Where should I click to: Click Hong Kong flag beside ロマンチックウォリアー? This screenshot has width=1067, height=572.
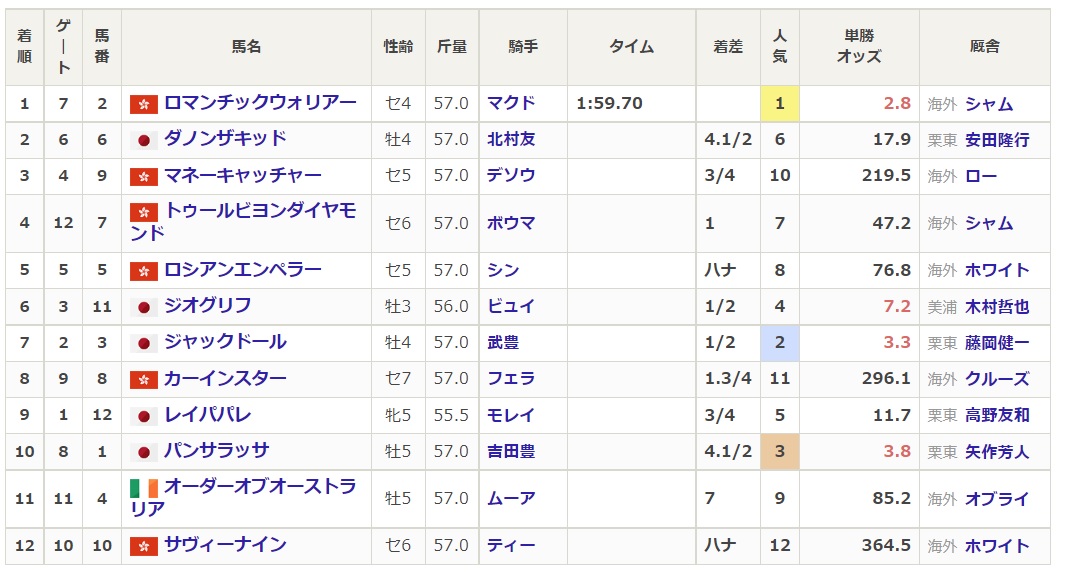(x=144, y=104)
